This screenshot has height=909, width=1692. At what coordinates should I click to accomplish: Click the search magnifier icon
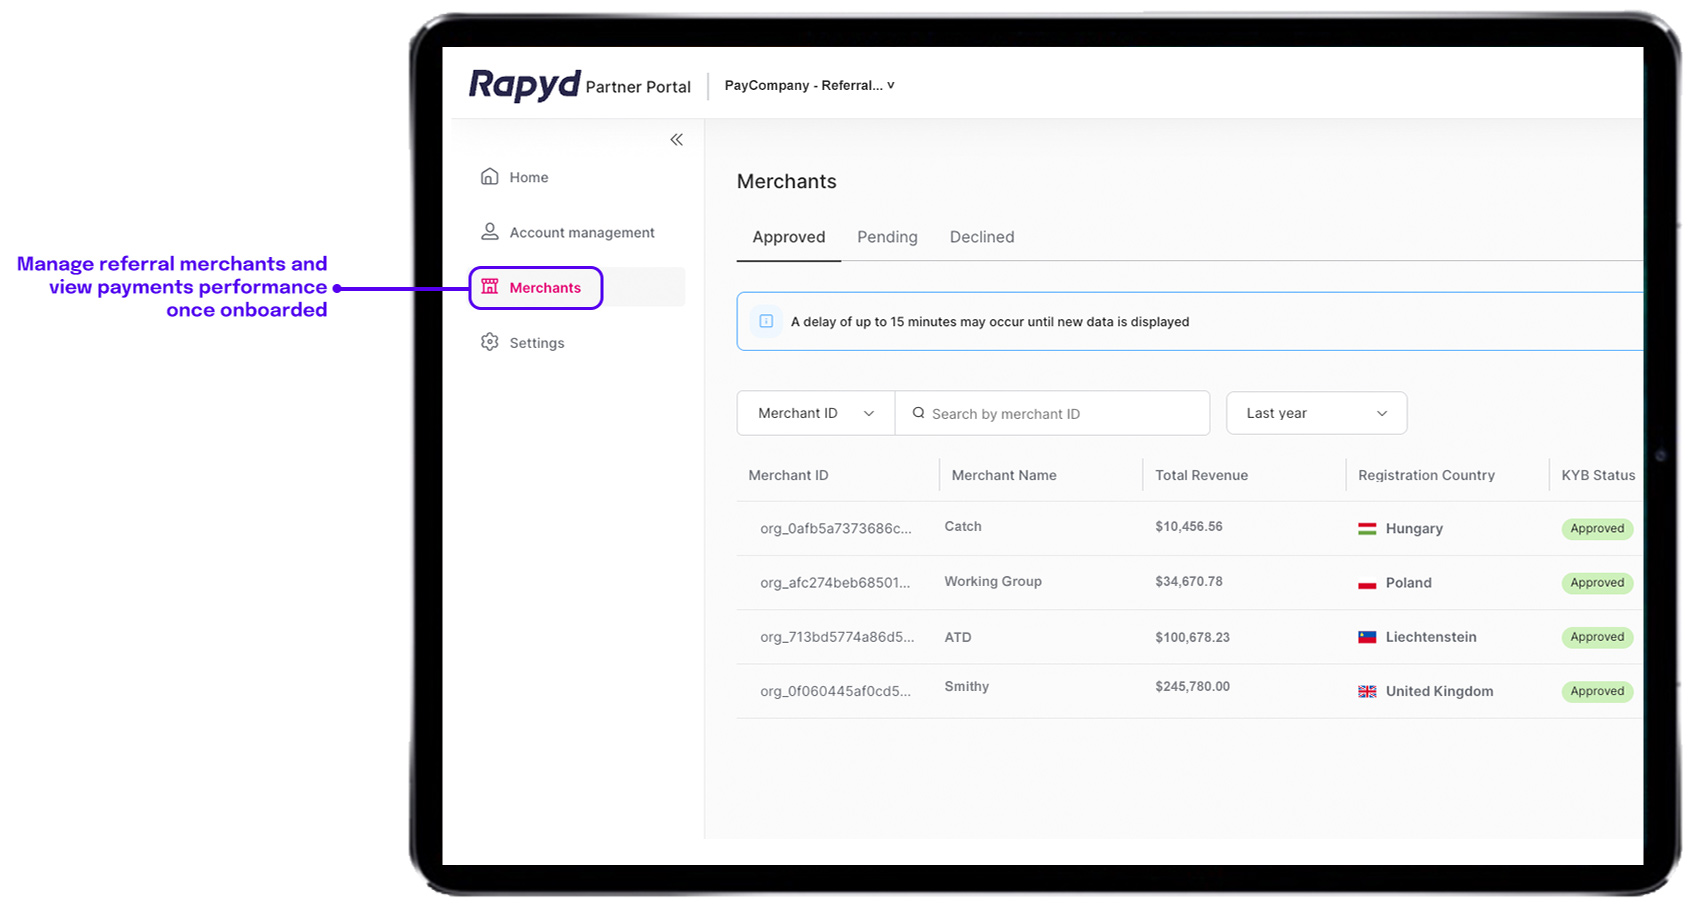[918, 413]
